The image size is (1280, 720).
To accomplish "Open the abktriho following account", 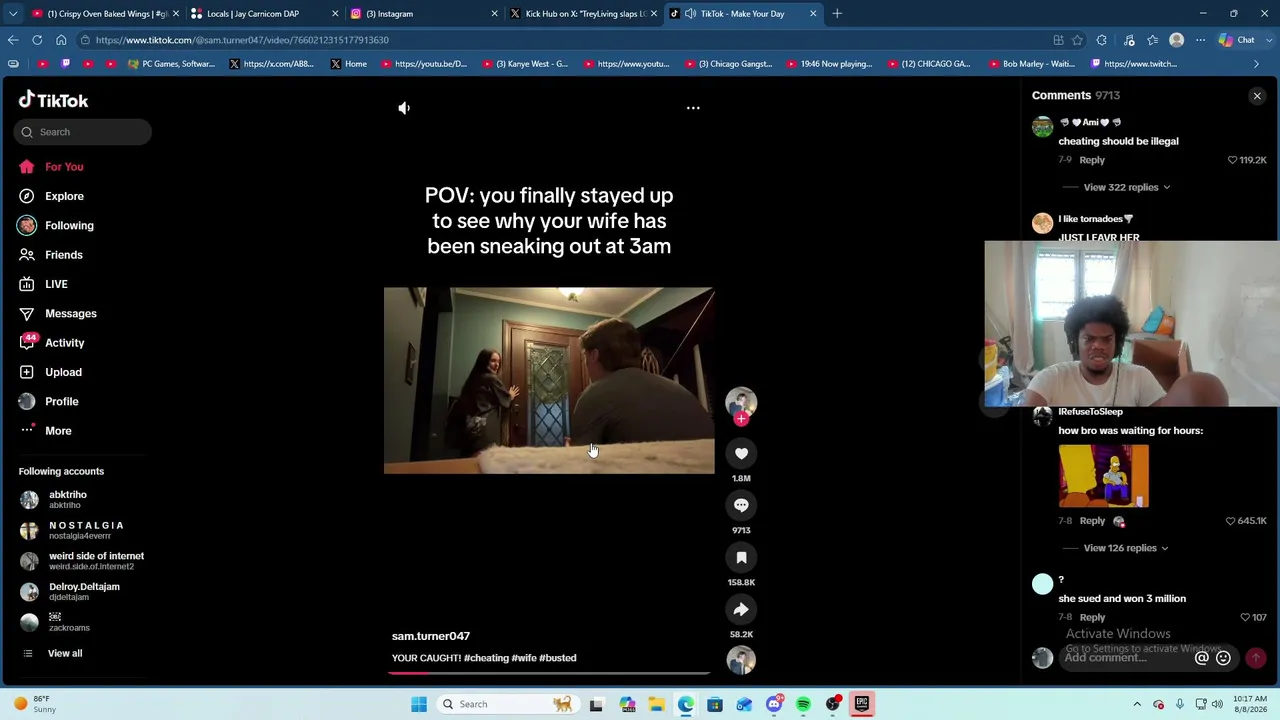I will tap(68, 499).
